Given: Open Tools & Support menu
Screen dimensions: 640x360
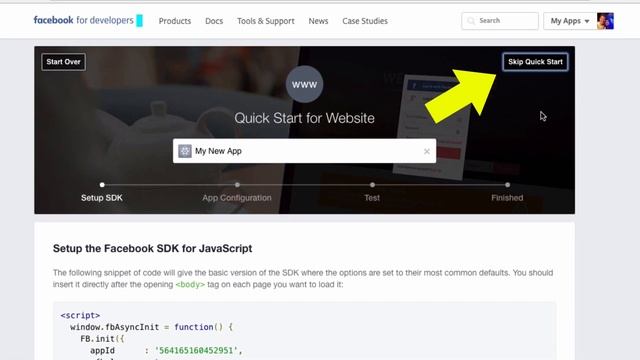Looking at the screenshot, I should coord(266,21).
